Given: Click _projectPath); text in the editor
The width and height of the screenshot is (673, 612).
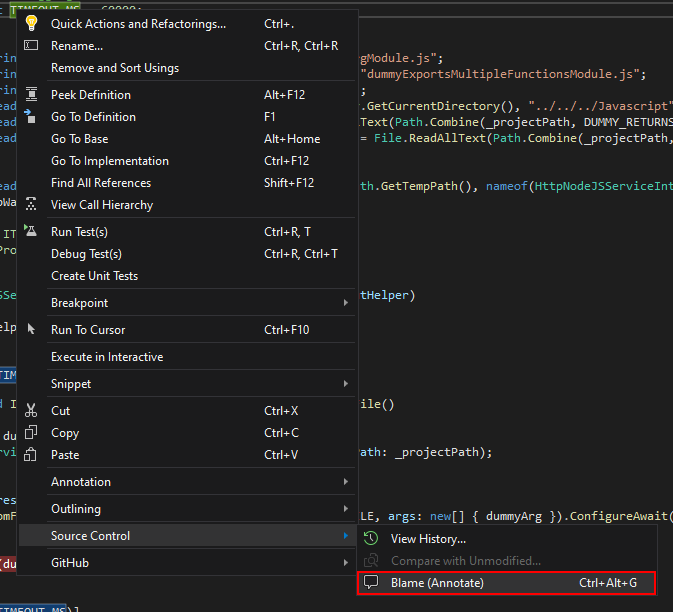Looking at the screenshot, I should [x=443, y=452].
